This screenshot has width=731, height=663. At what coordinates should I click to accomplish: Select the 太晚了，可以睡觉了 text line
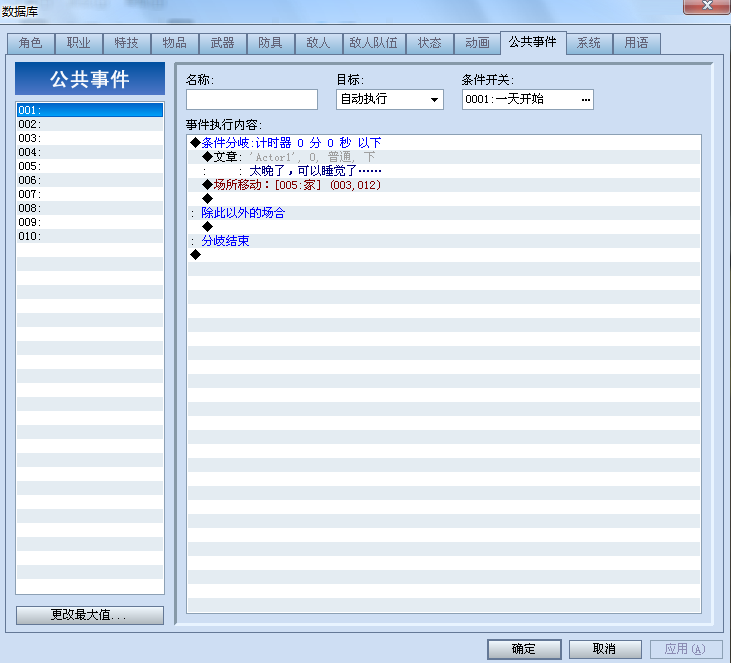click(x=444, y=171)
